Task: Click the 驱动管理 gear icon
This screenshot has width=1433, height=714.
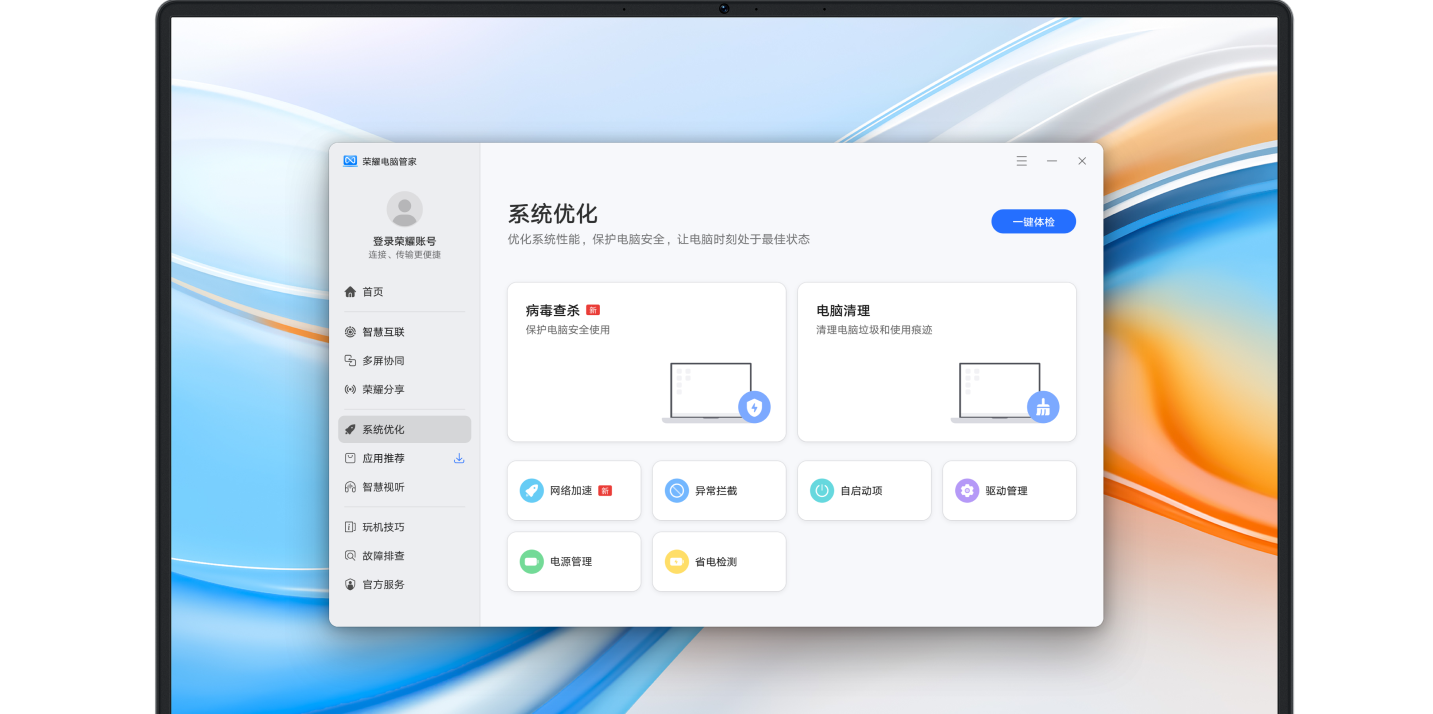Action: [x=966, y=490]
